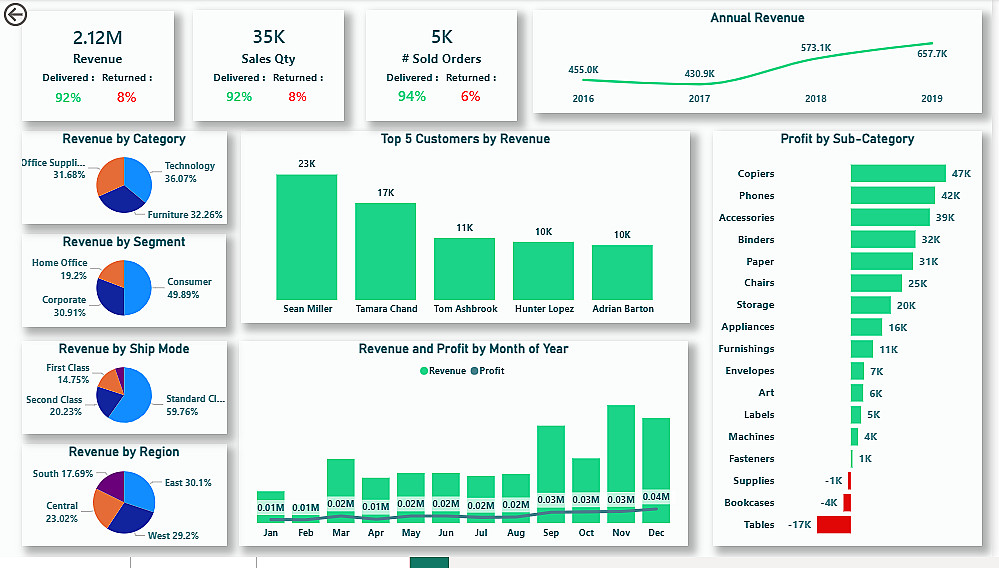The width and height of the screenshot is (999, 568).
Task: Select the 2.12M Revenue card
Action: 97,66
